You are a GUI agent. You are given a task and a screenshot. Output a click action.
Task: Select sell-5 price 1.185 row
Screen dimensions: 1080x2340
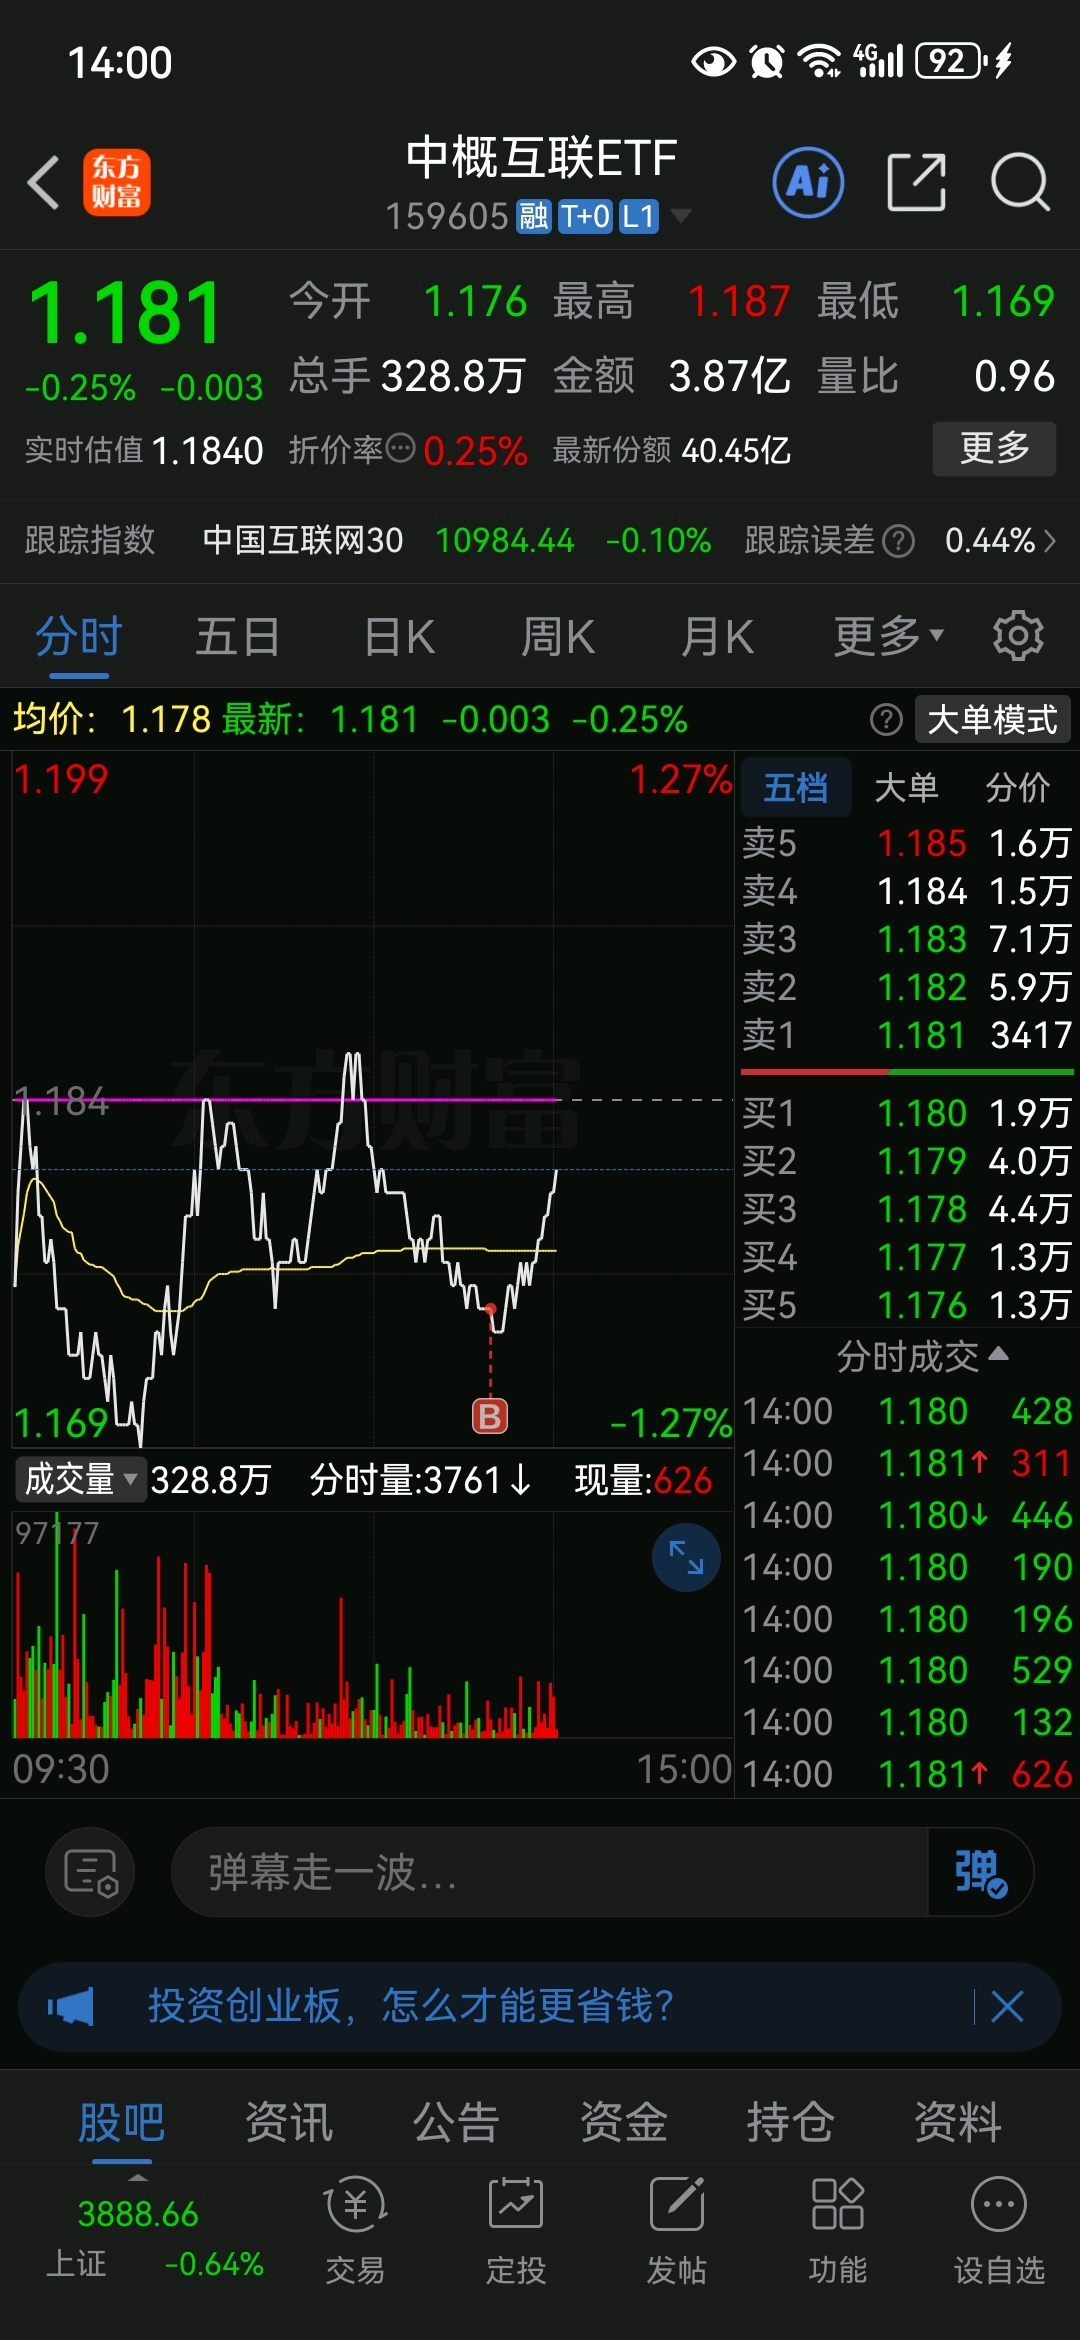(x=907, y=843)
